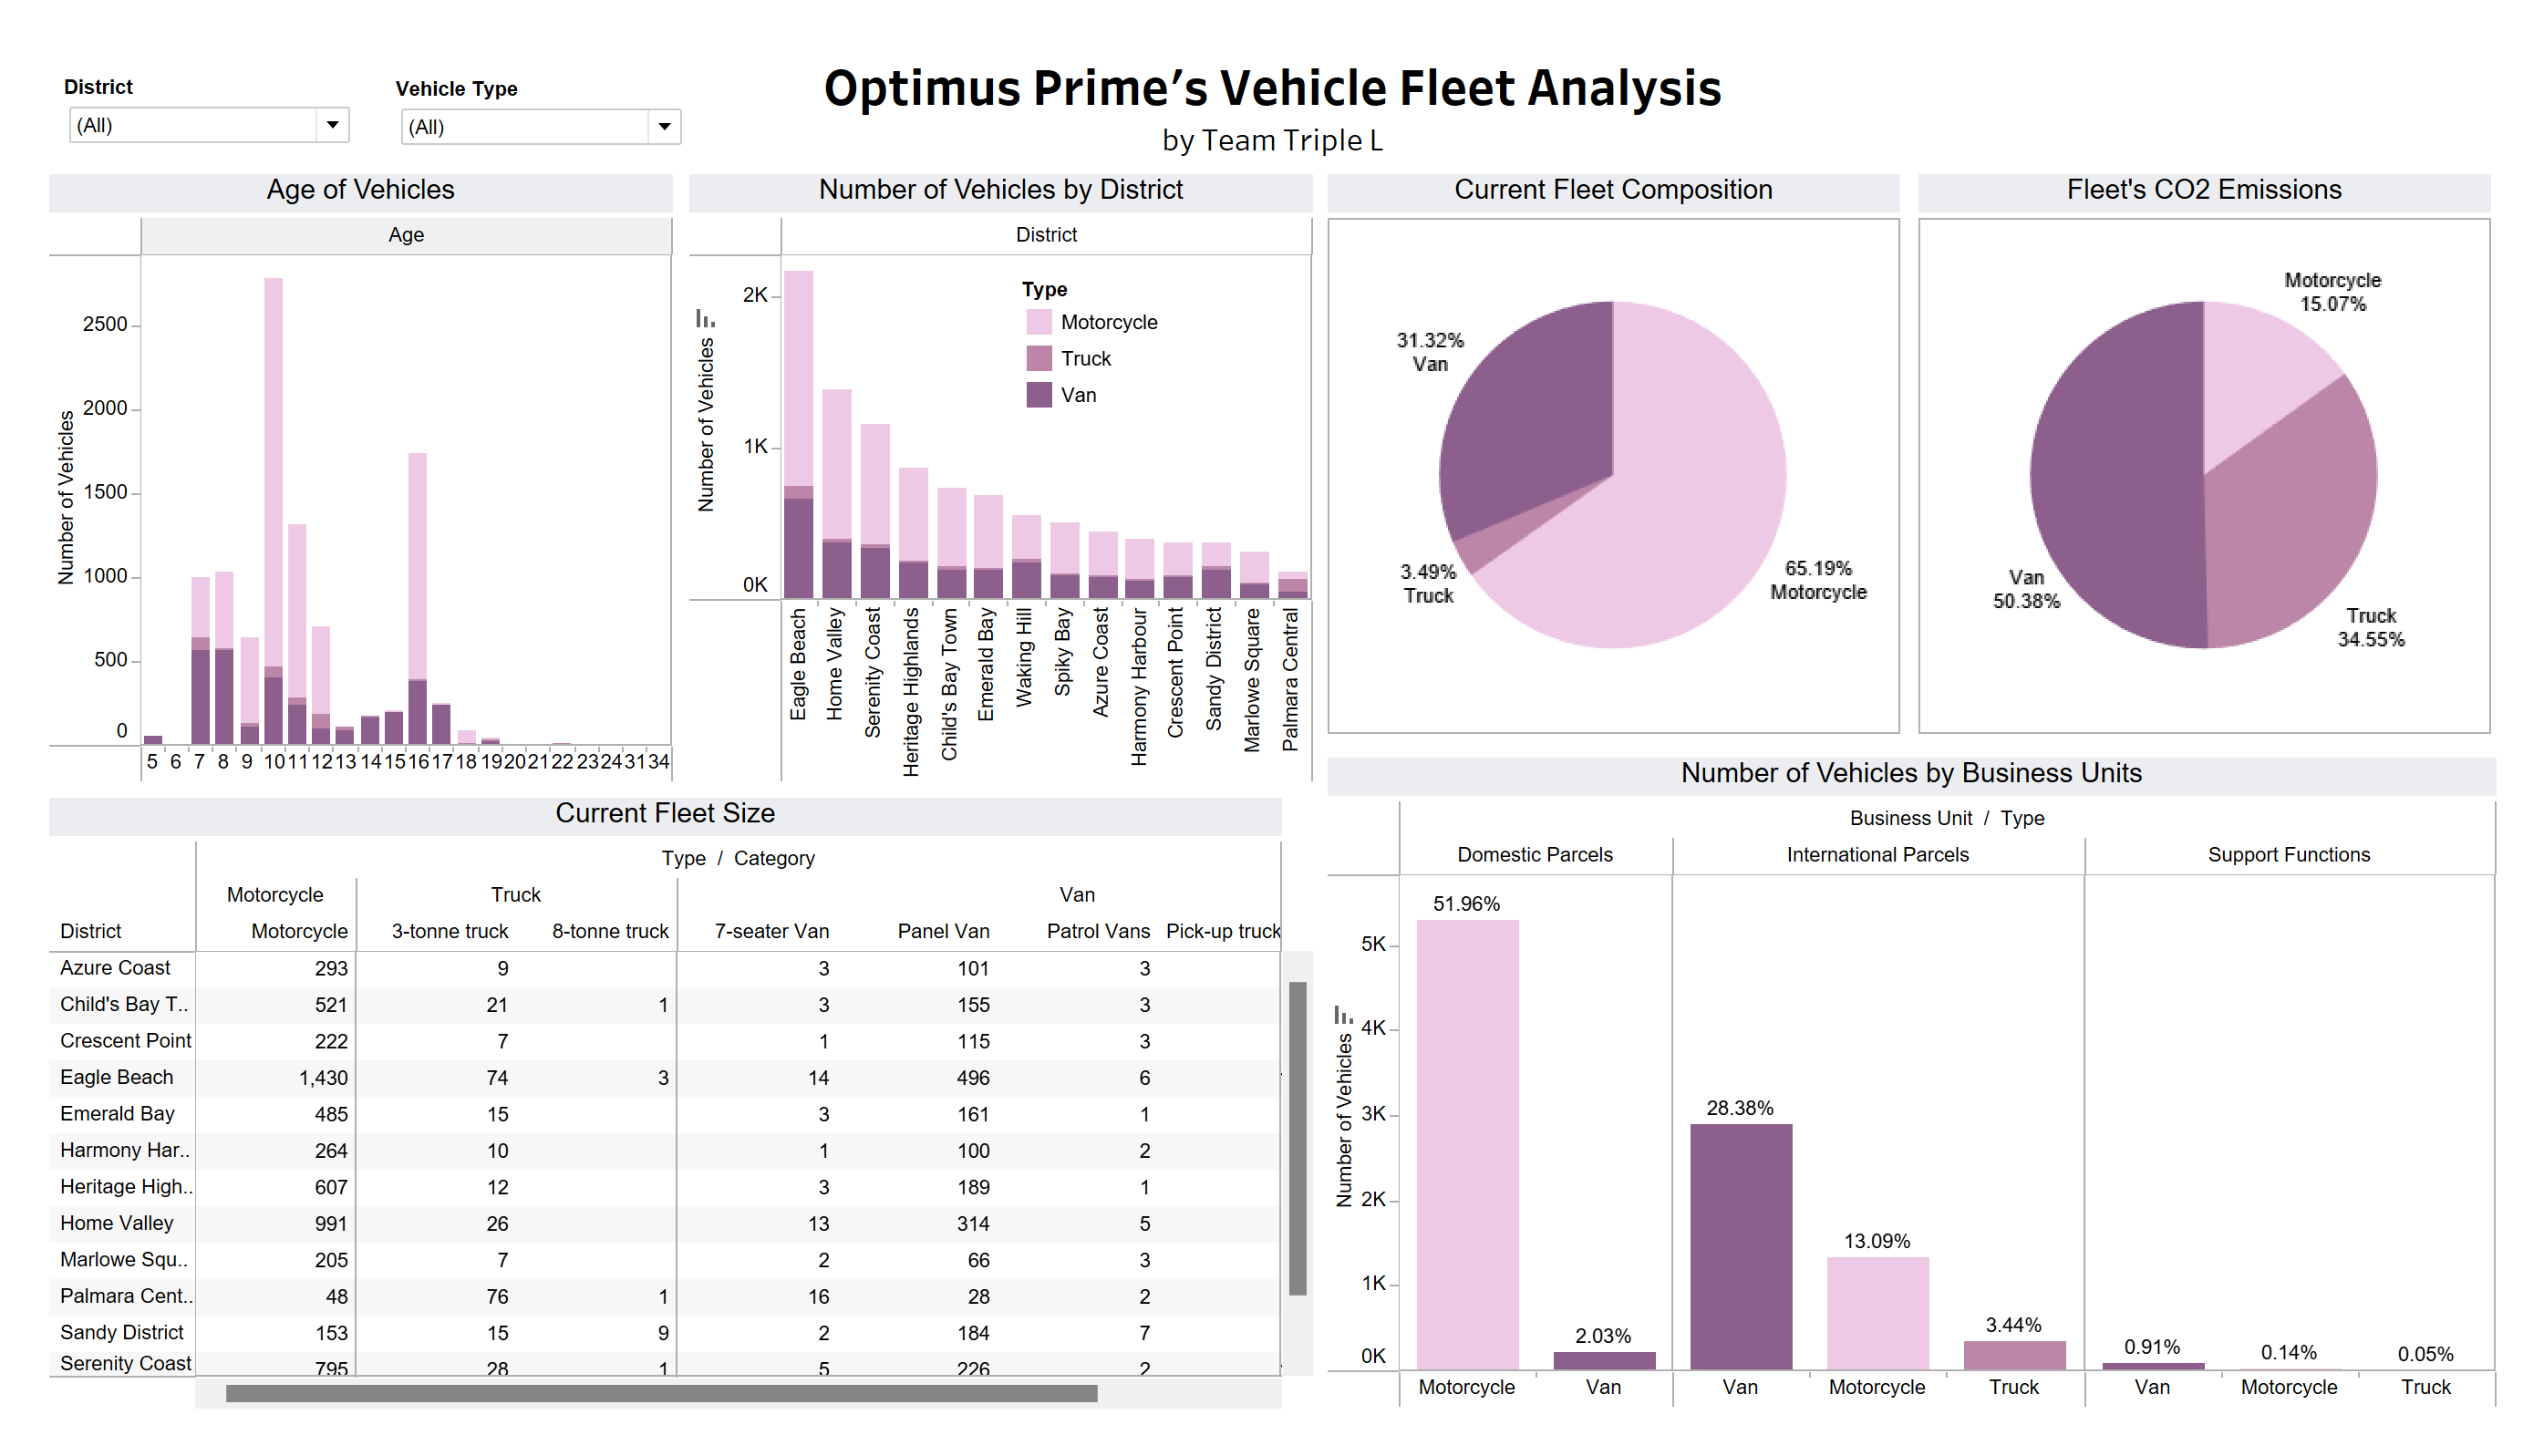Click Heritage Highlands bar in district chart

(x=913, y=533)
